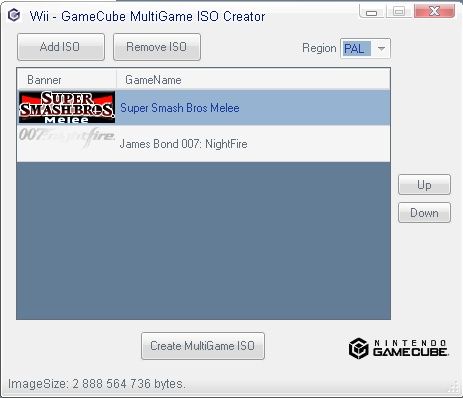Select the Super Smash Bros Melee row text
The image size is (463, 398).
[180, 108]
